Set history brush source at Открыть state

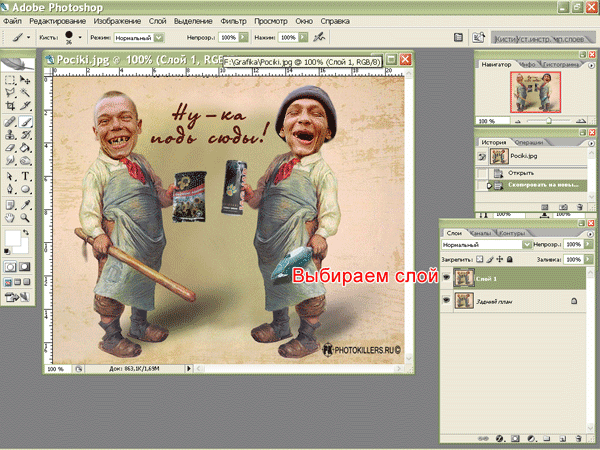tap(482, 173)
